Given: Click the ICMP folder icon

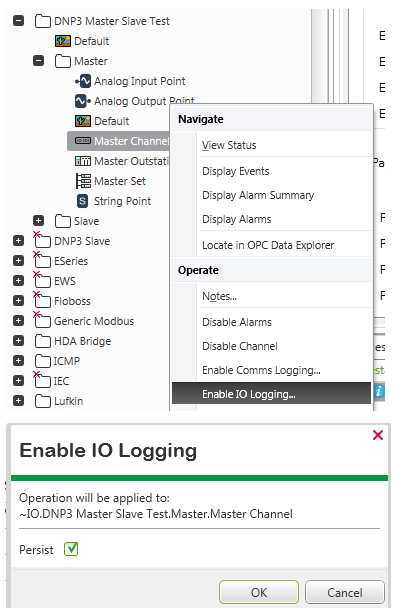Looking at the screenshot, I should tap(43, 361).
